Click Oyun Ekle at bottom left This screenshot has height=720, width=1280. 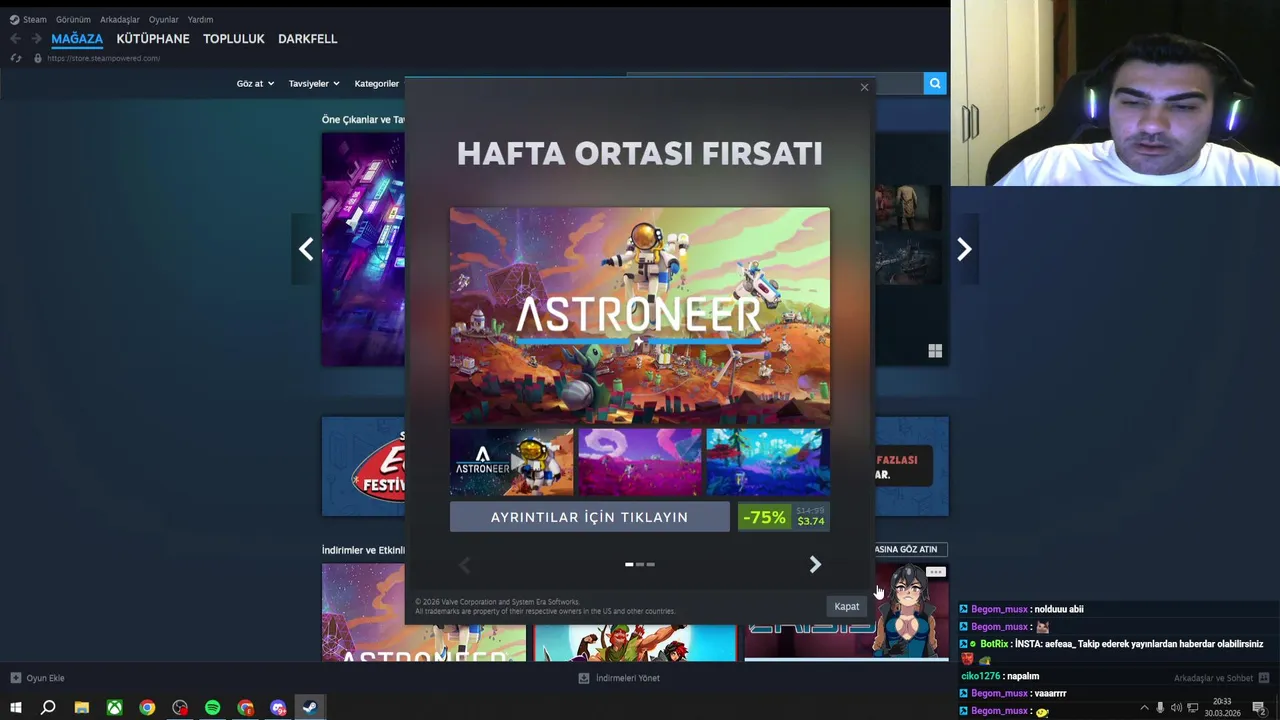point(38,678)
